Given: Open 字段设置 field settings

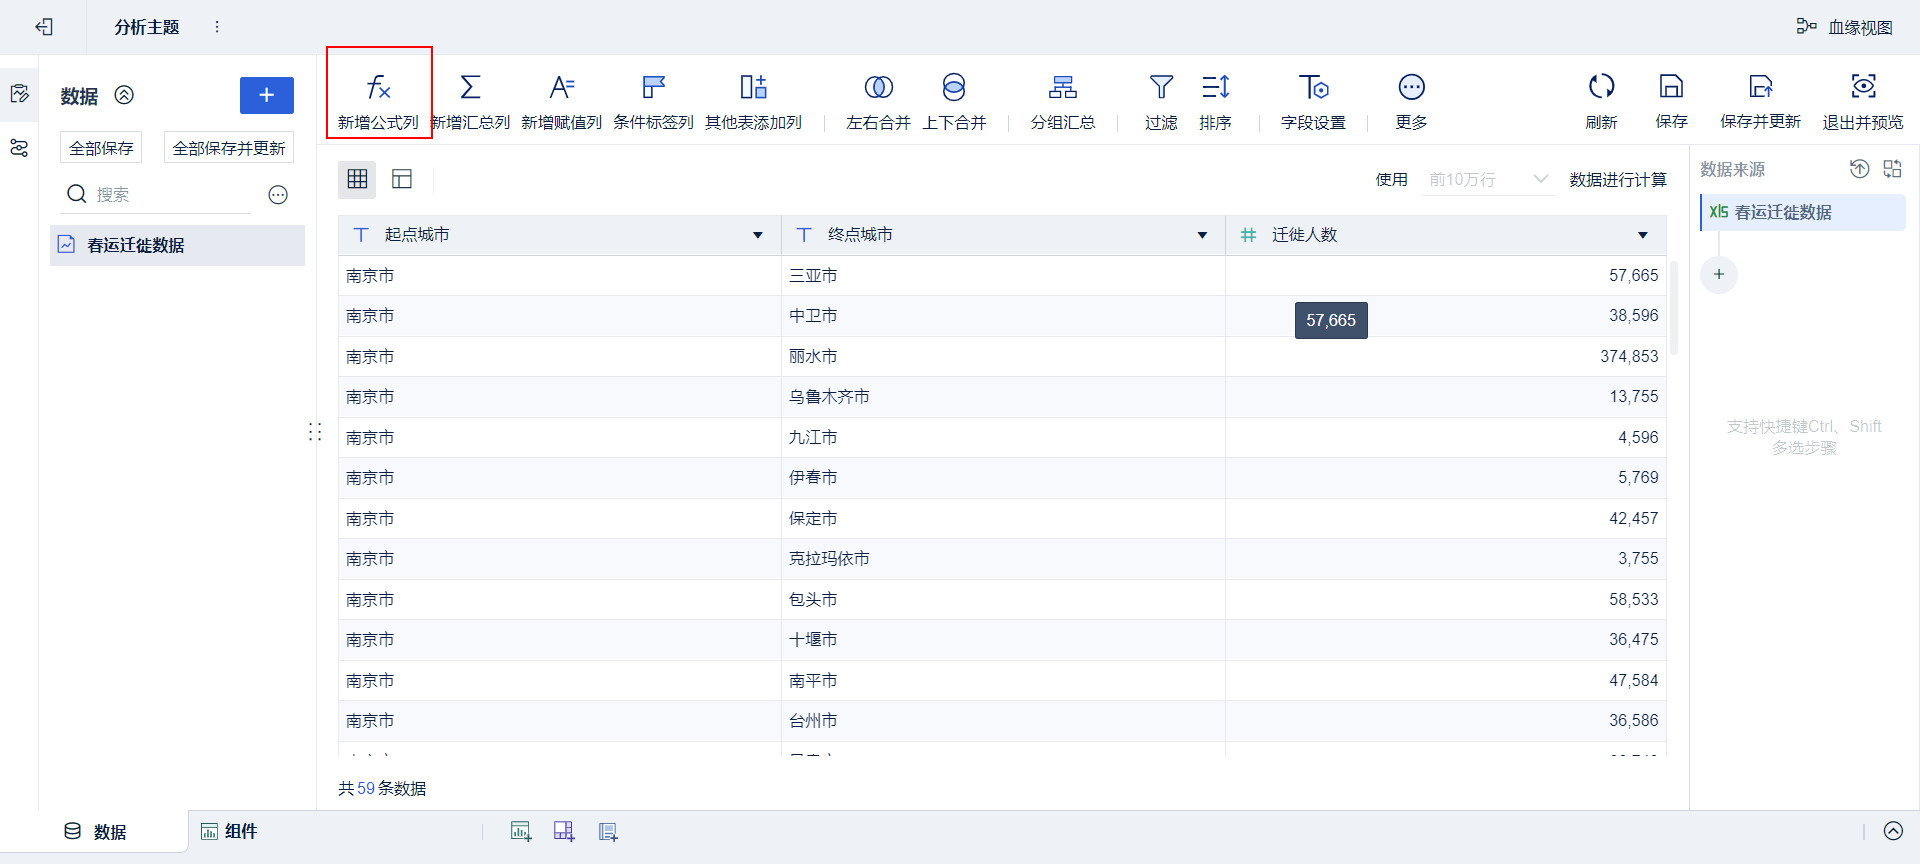Looking at the screenshot, I should point(1313,101).
